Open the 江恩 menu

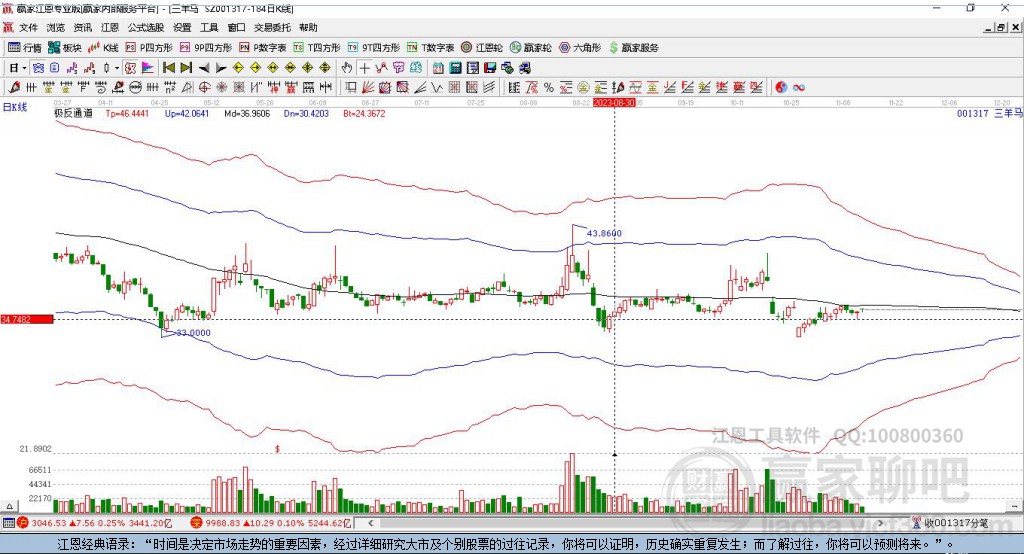click(110, 27)
